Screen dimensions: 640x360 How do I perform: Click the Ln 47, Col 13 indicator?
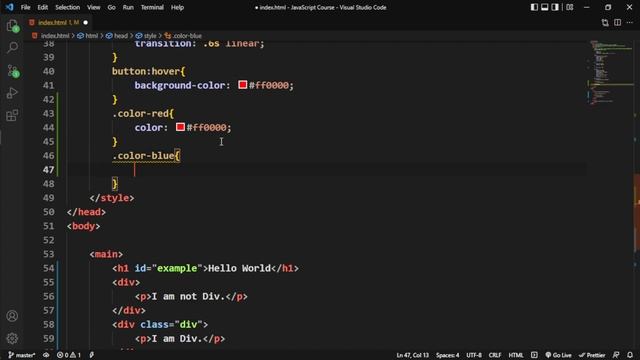click(412, 355)
